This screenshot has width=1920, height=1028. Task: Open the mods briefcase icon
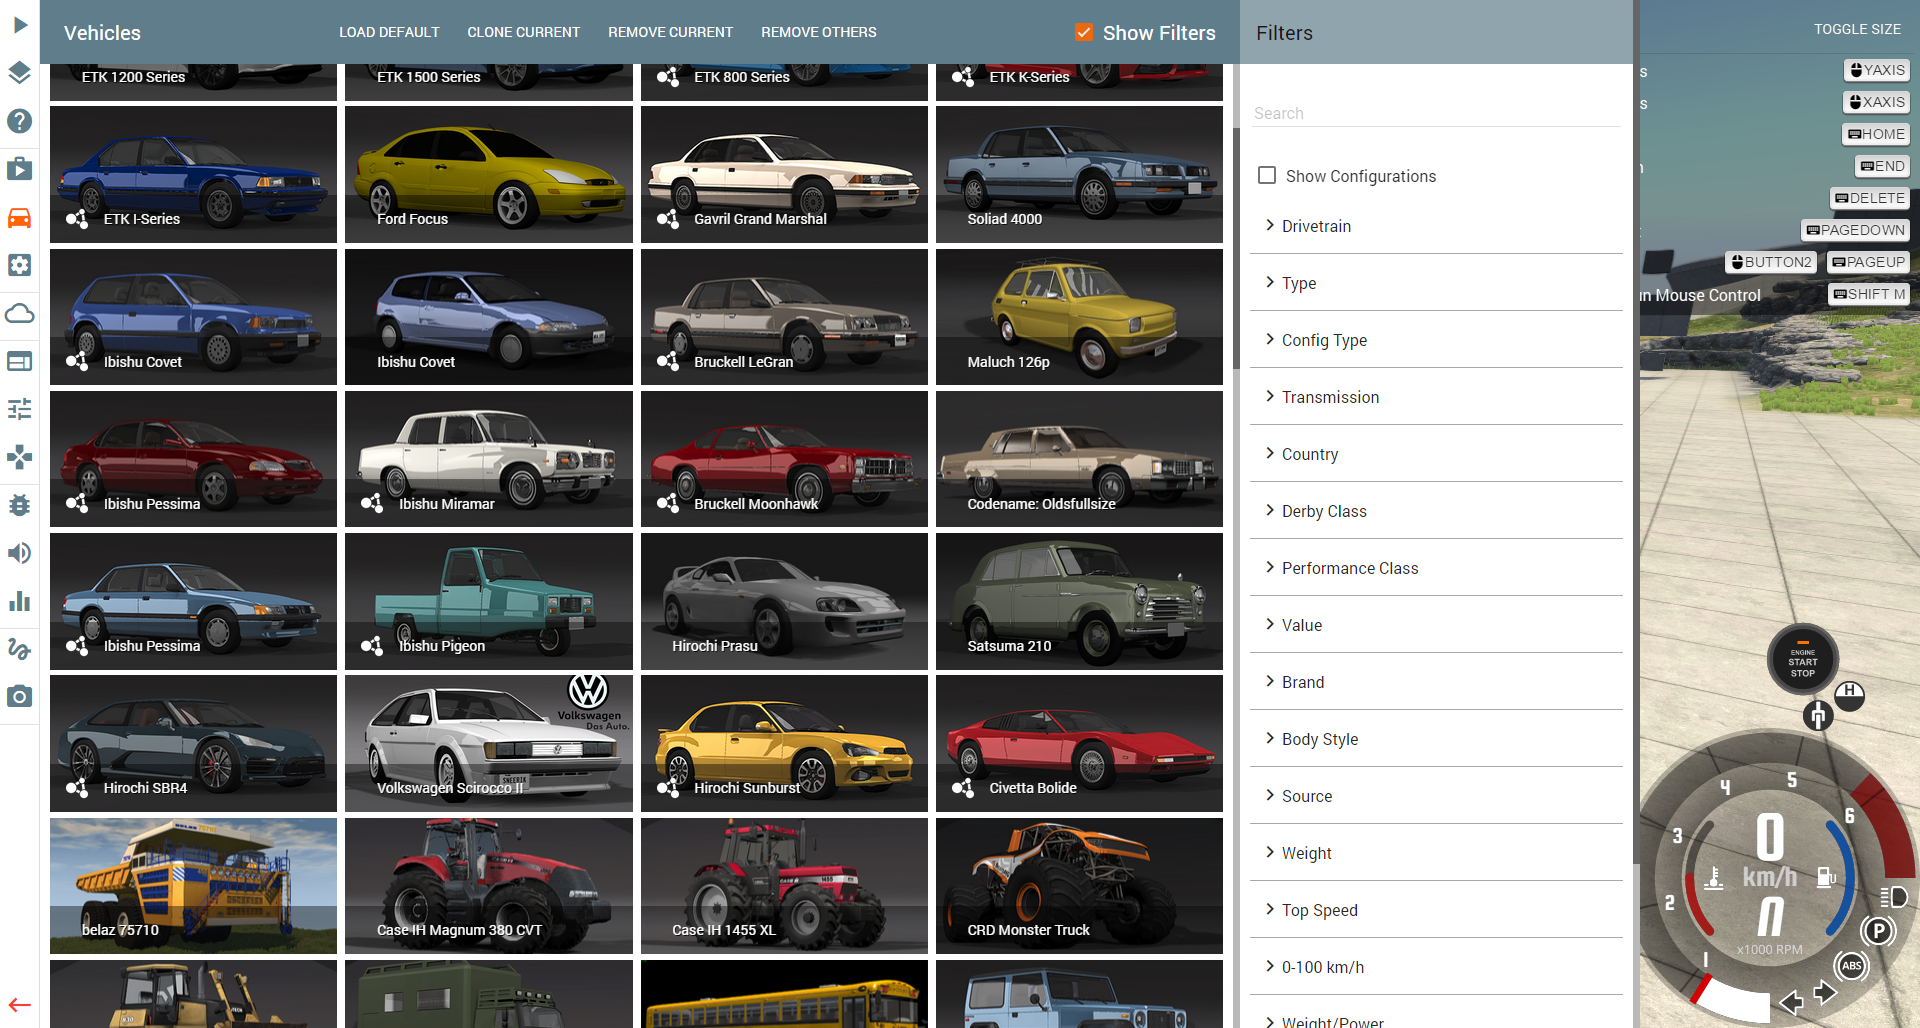point(20,169)
